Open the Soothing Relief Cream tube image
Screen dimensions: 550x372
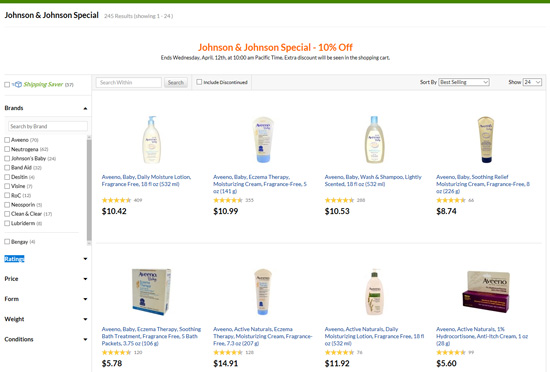tap(486, 140)
